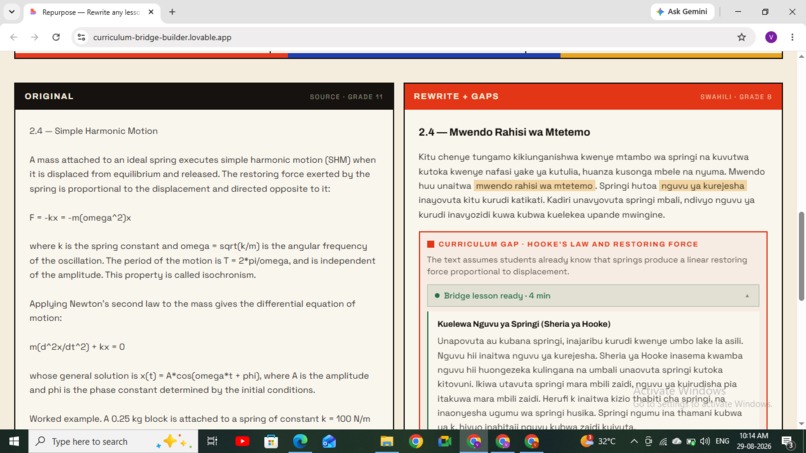806x453 pixels.
Task: Collapse the Bridge lesson ready expander
Action: tap(593, 296)
